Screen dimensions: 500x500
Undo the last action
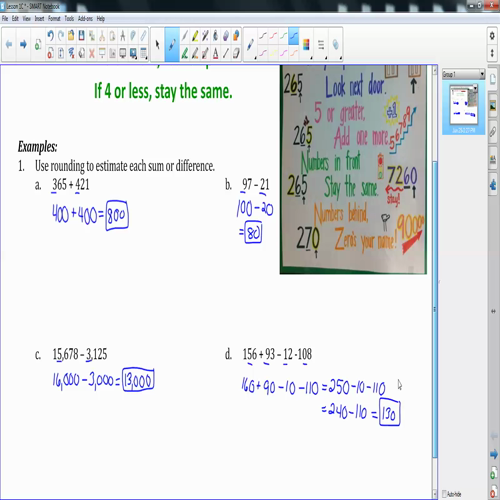pos(50,35)
